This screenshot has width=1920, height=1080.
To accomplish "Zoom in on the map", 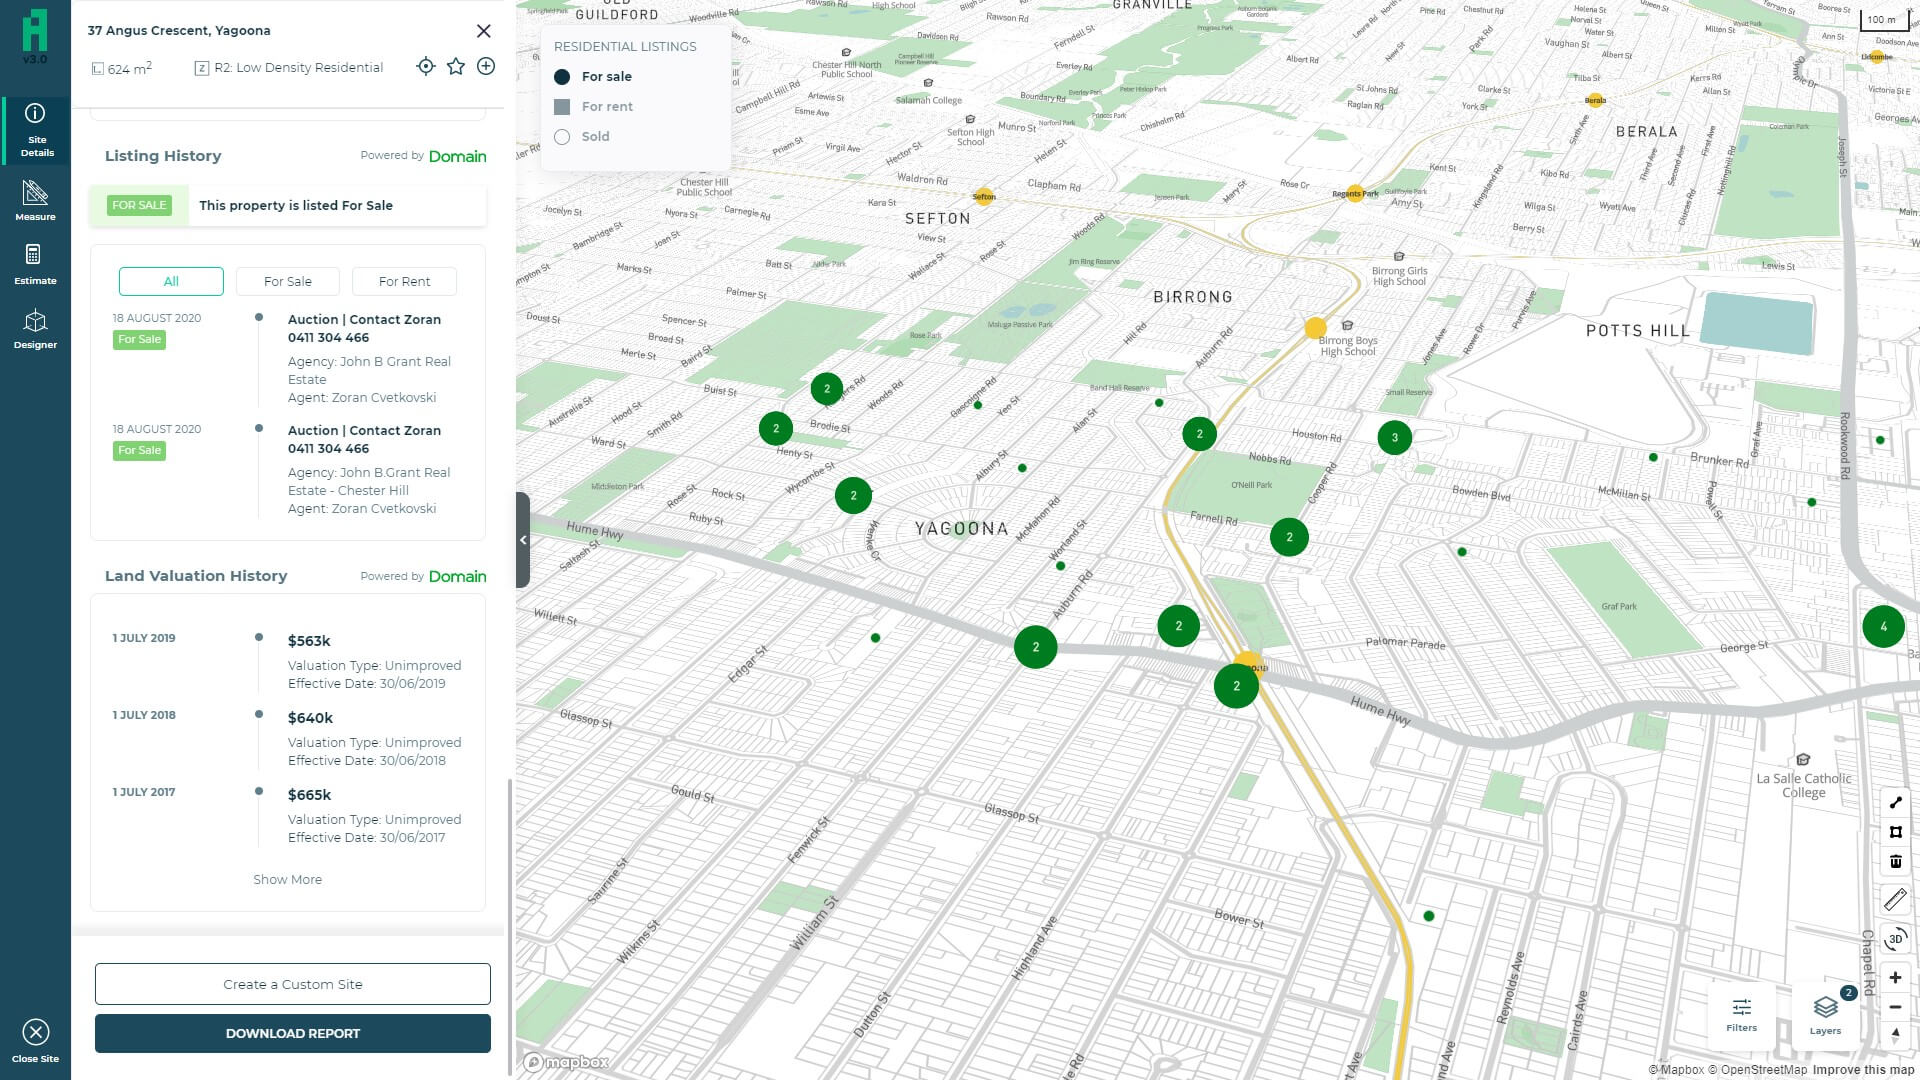I will [1895, 977].
